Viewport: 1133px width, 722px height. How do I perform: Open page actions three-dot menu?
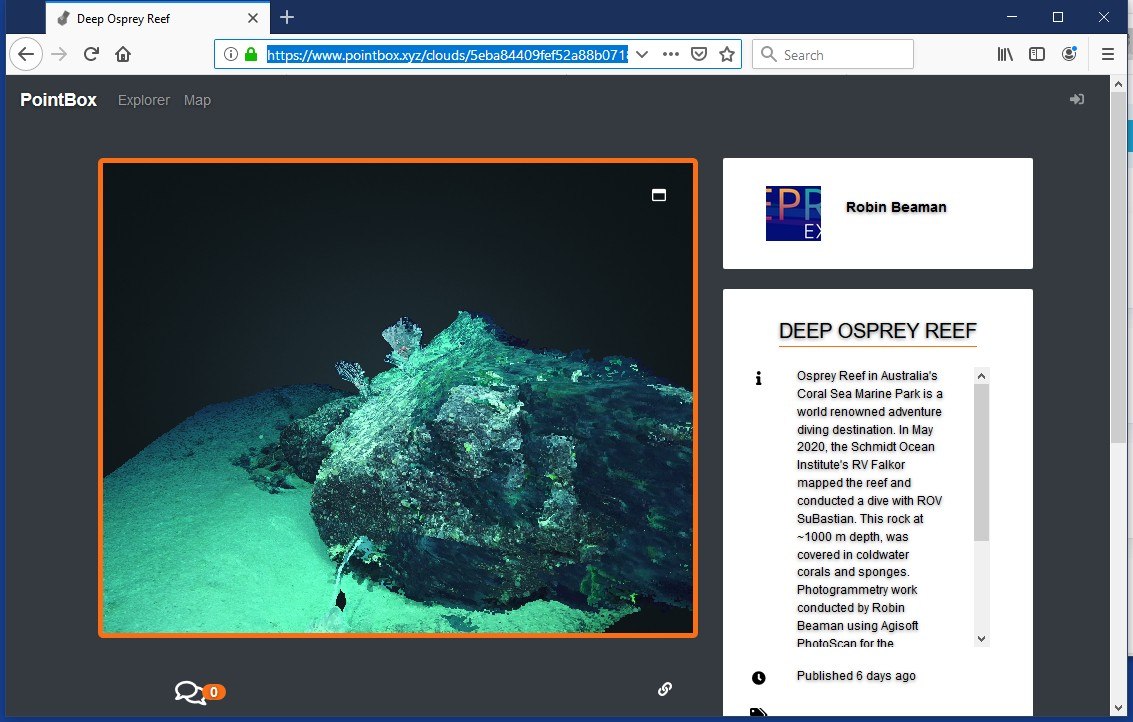tap(671, 54)
